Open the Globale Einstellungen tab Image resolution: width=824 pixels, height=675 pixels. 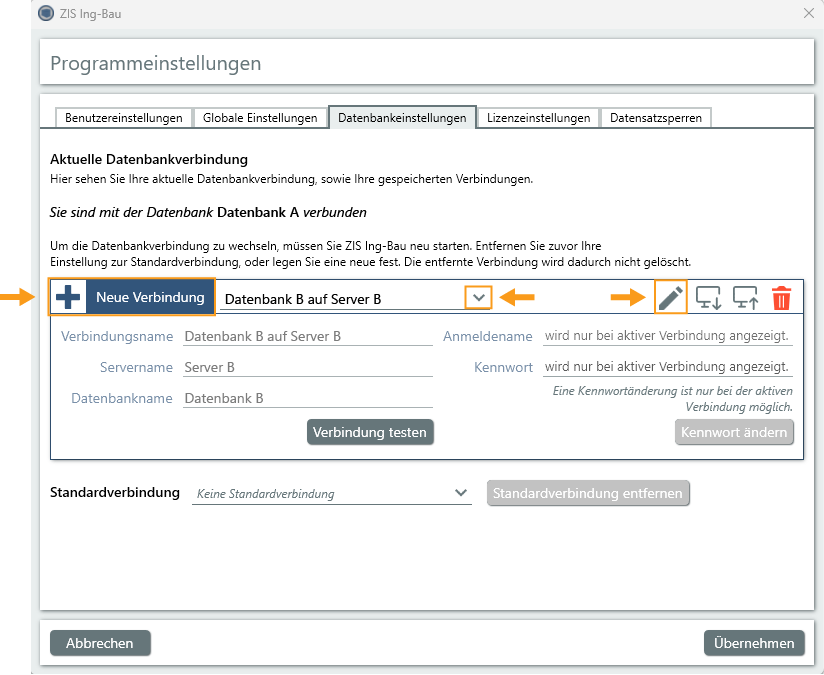(x=260, y=118)
